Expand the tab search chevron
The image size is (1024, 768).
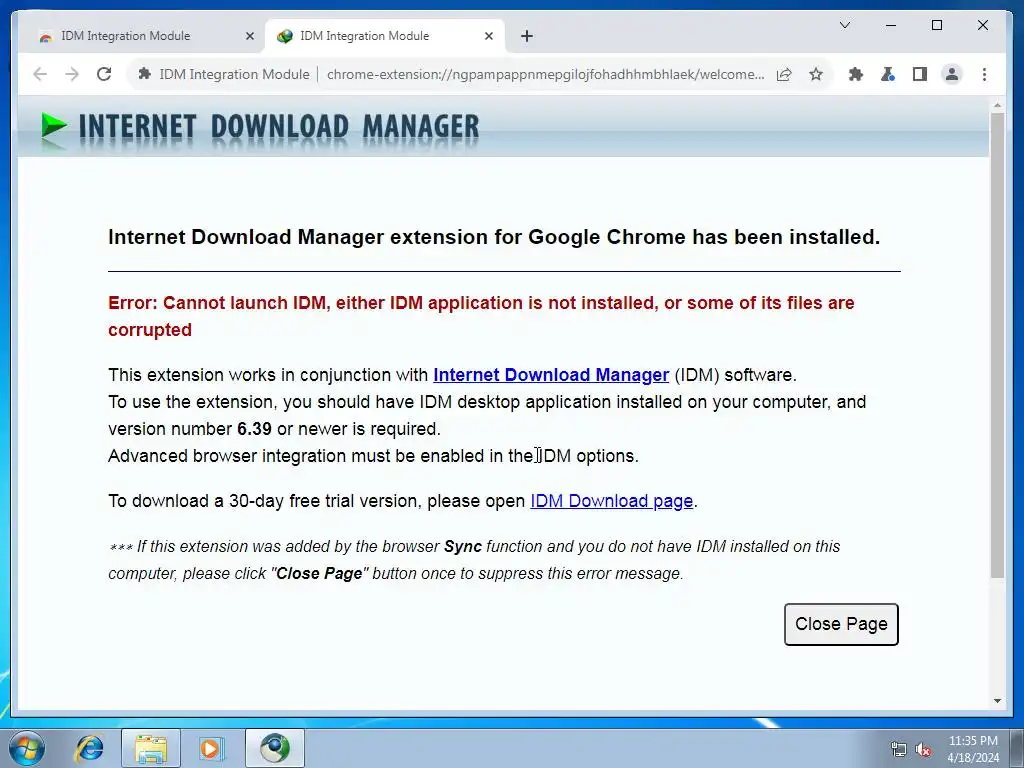click(x=844, y=25)
